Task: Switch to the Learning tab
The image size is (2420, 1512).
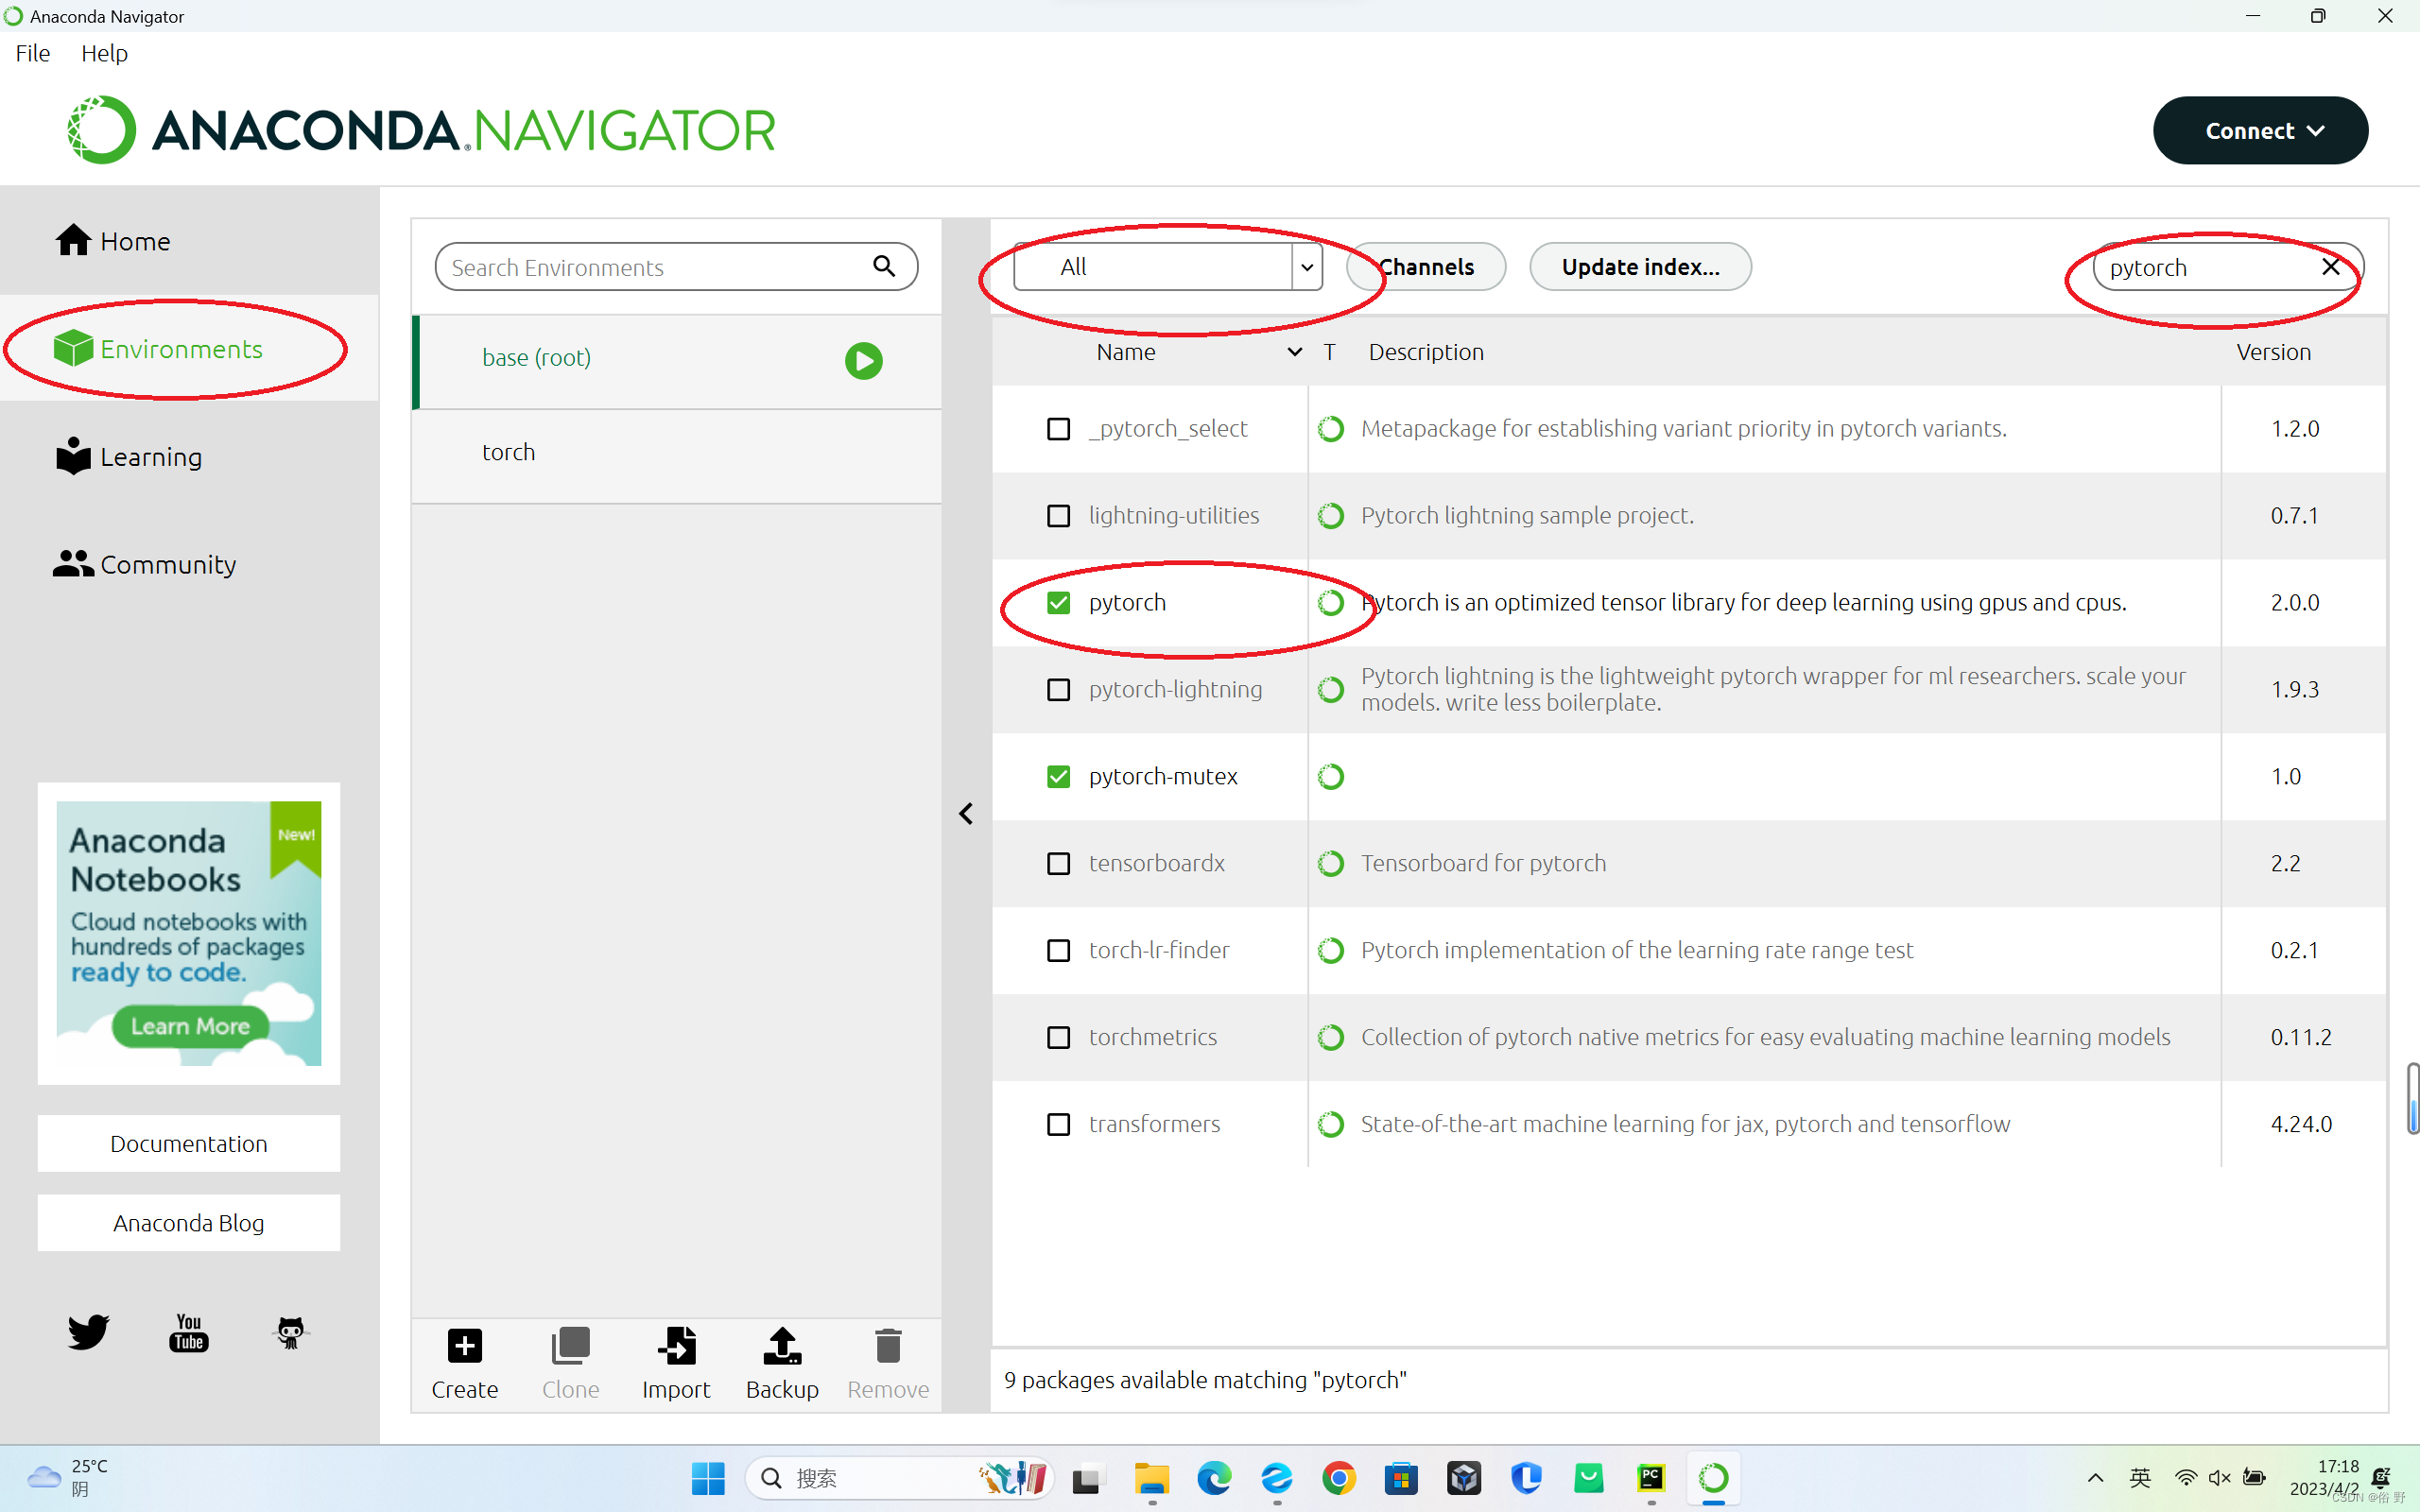Action: [150, 457]
